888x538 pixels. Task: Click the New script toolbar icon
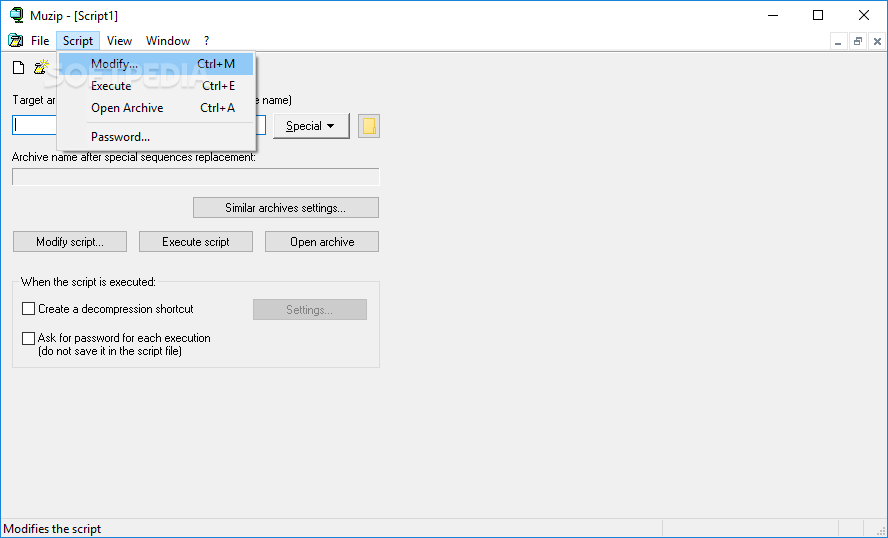coord(19,67)
